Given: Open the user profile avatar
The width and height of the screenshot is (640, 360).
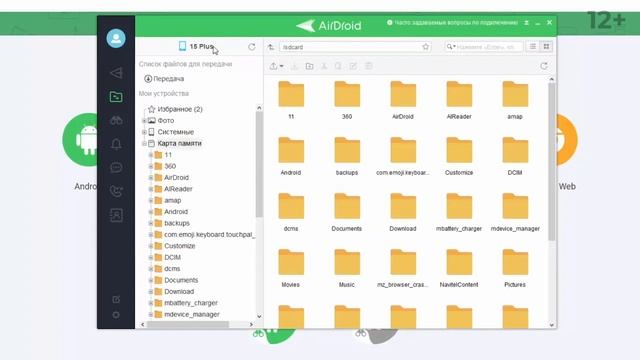Looking at the screenshot, I should [x=116, y=38].
